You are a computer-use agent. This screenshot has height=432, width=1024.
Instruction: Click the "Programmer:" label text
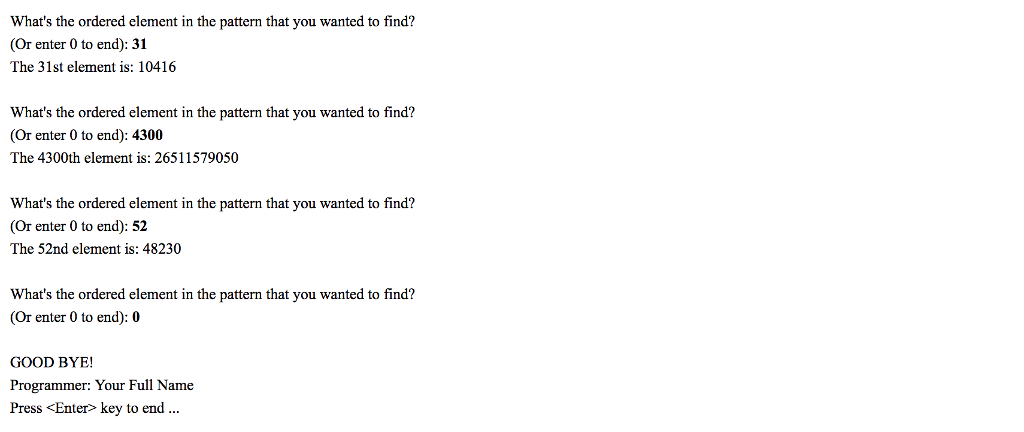point(50,385)
